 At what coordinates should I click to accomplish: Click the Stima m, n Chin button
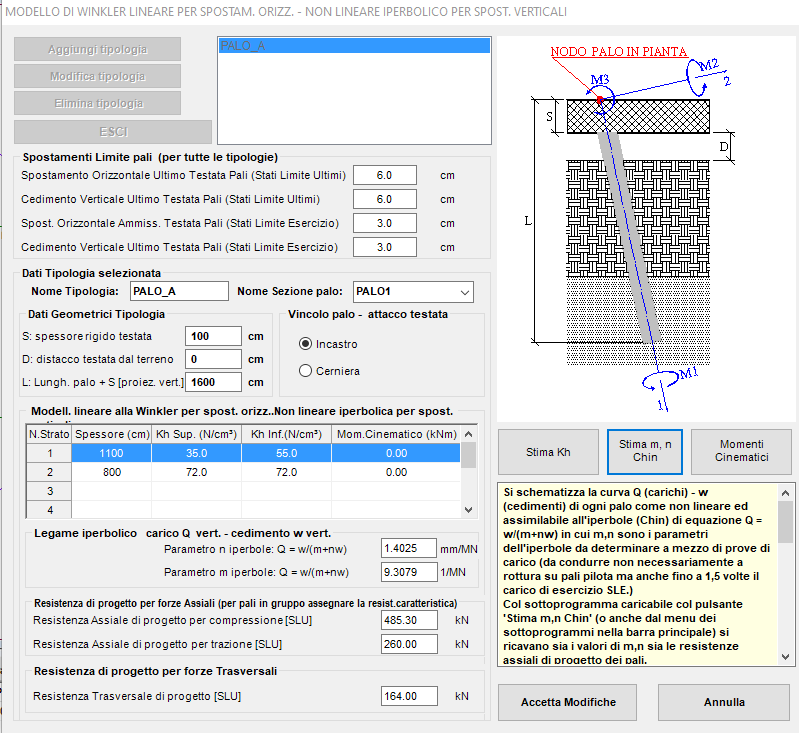pyautogui.click(x=645, y=452)
